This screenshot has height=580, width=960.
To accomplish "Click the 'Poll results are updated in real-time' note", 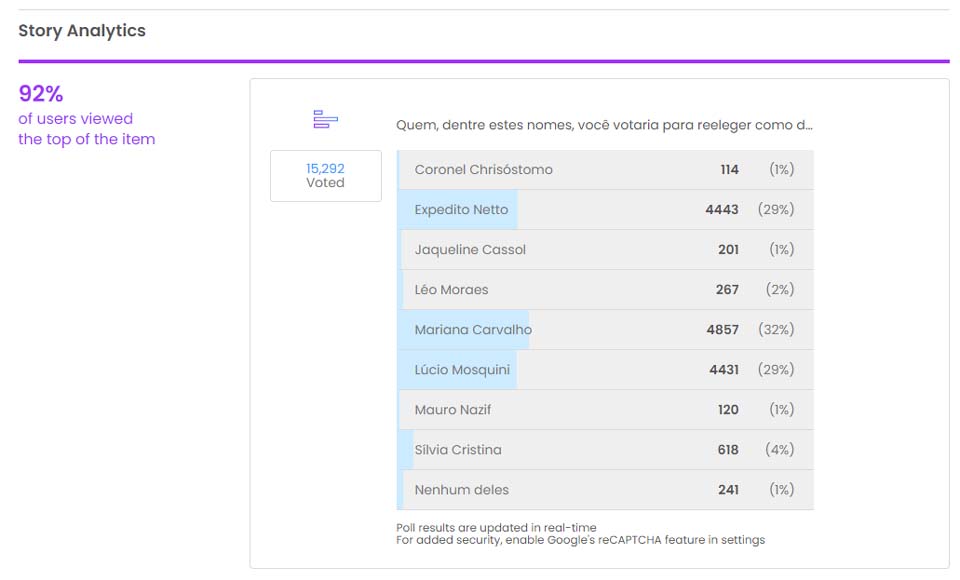I will pyautogui.click(x=496, y=527).
